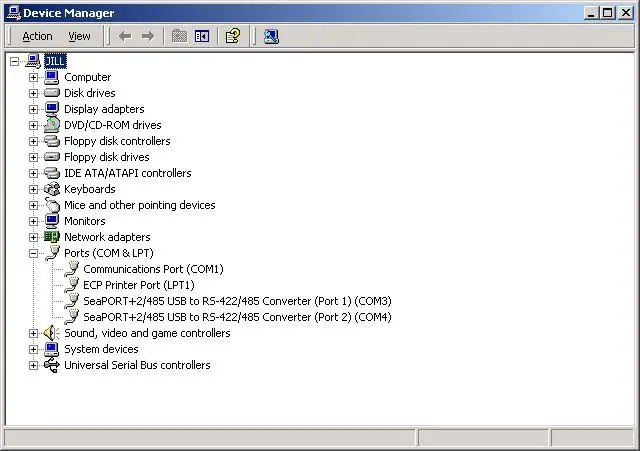The image size is (640, 451).
Task: Expand the Monitors category
Action: (x=33, y=222)
